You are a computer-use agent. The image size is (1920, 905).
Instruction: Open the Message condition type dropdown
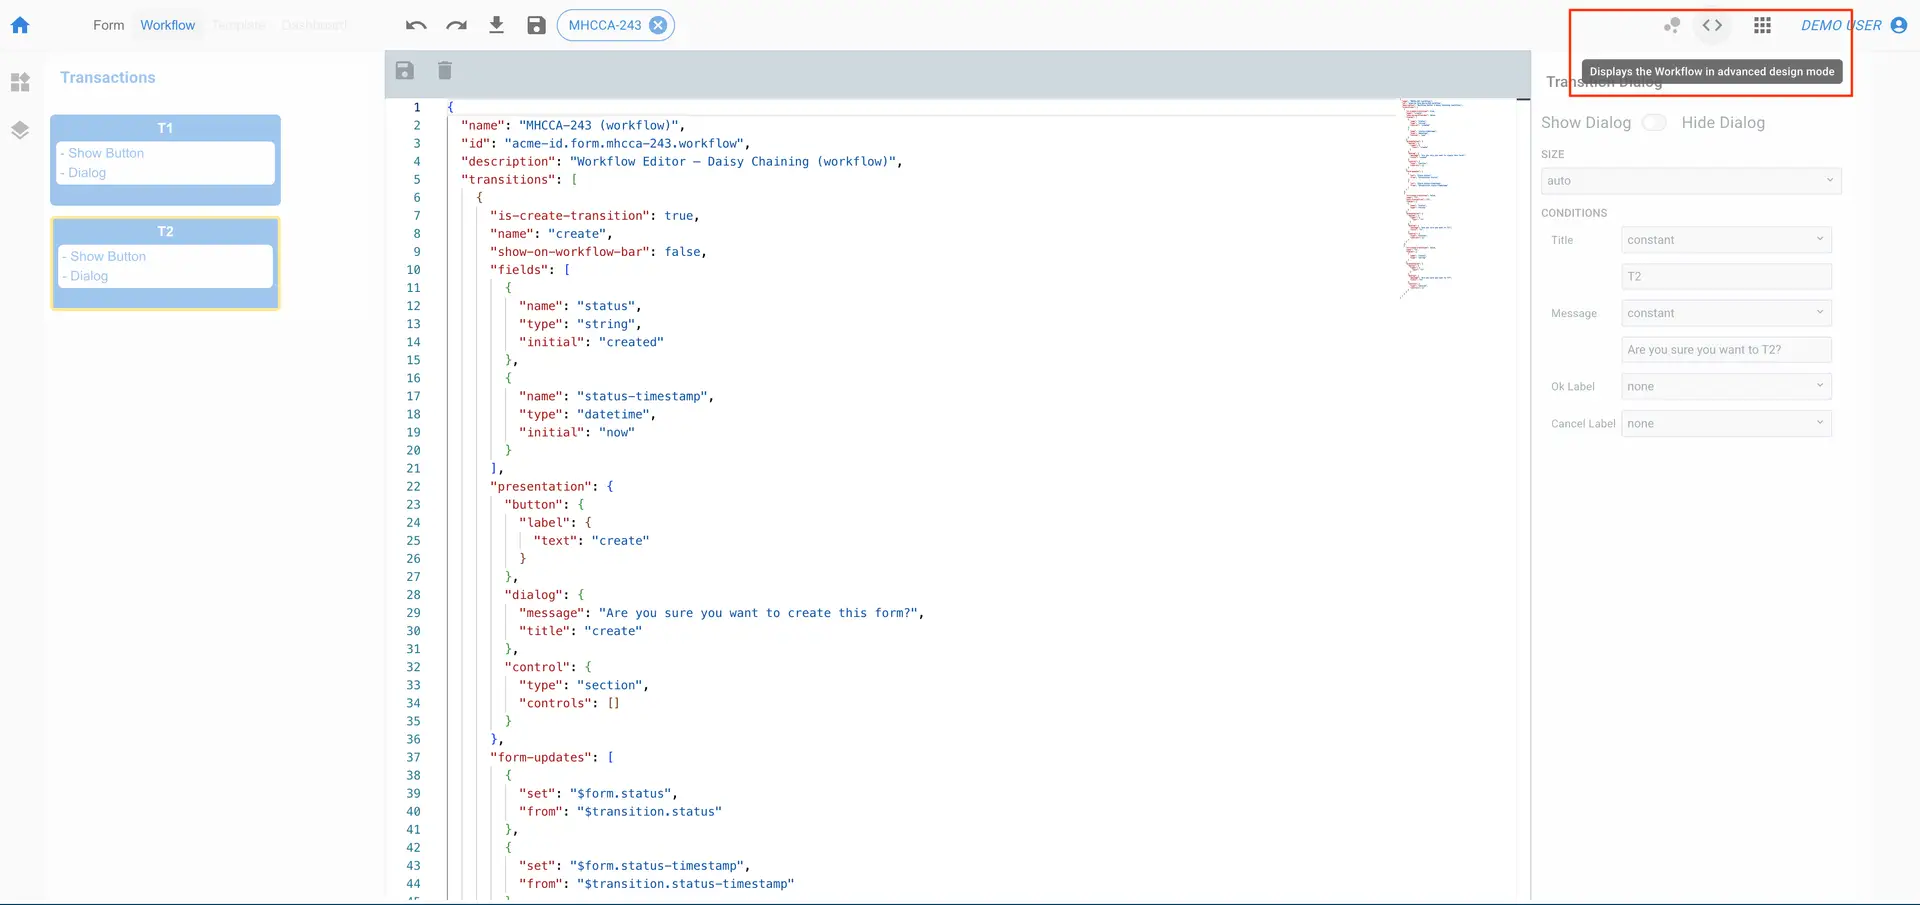(1726, 313)
